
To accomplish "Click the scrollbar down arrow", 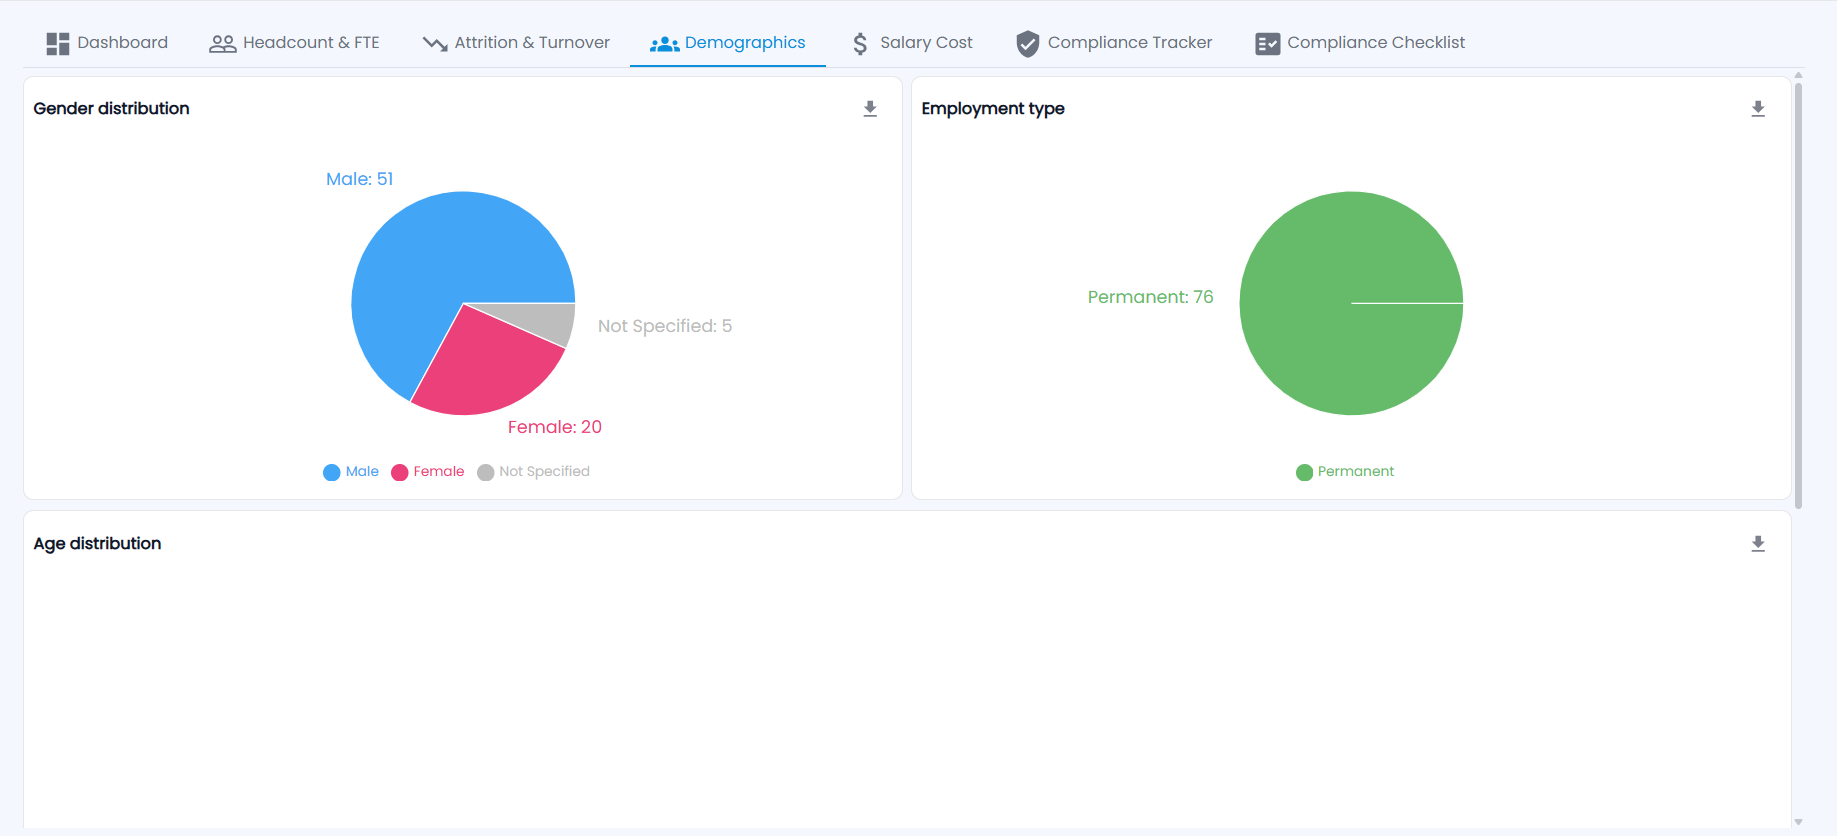I will tap(1798, 822).
